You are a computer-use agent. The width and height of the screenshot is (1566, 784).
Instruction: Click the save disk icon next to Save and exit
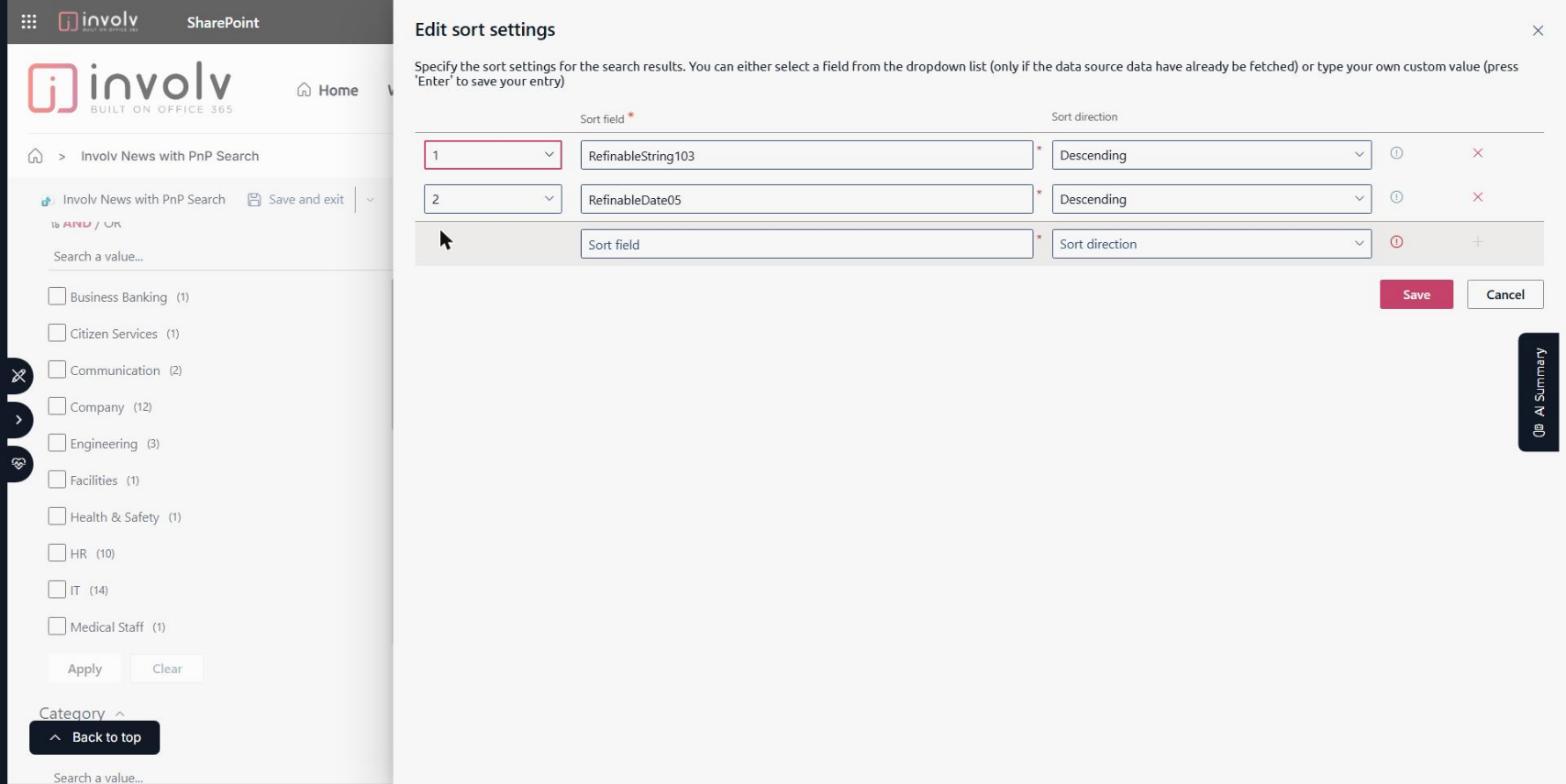click(x=254, y=199)
